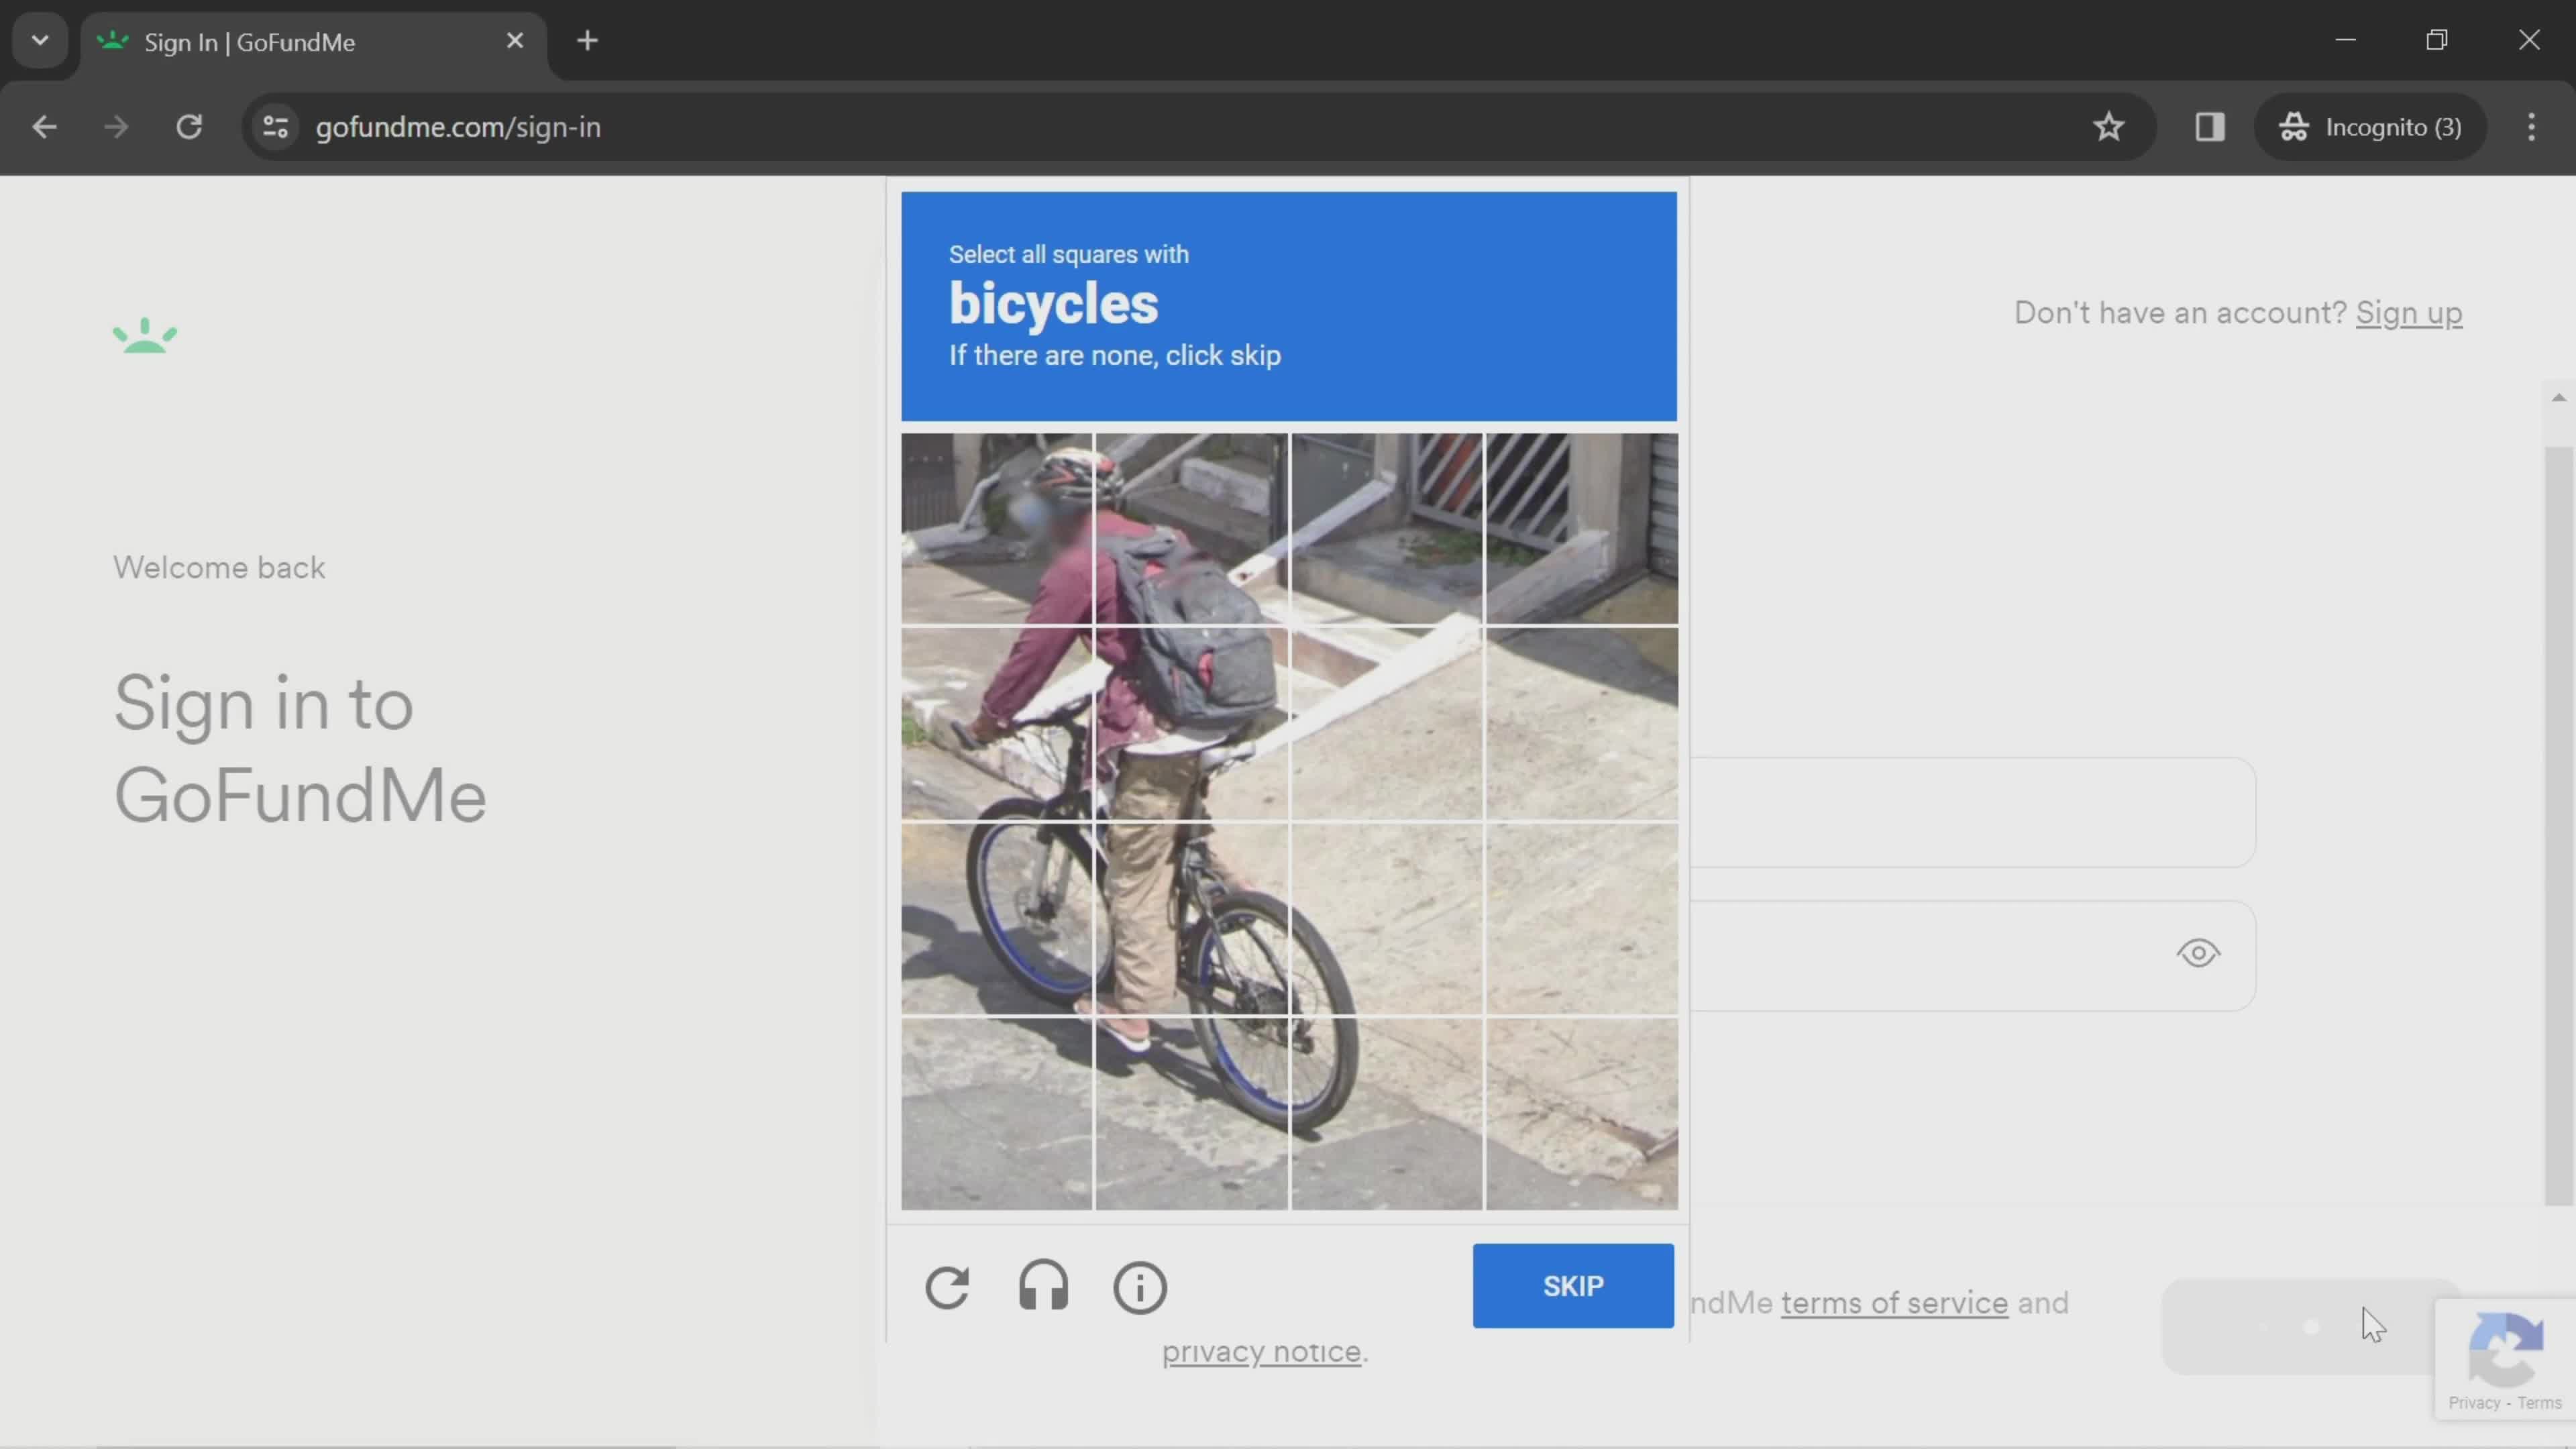Click the password input field
This screenshot has height=1449, width=2576.
(1972, 955)
